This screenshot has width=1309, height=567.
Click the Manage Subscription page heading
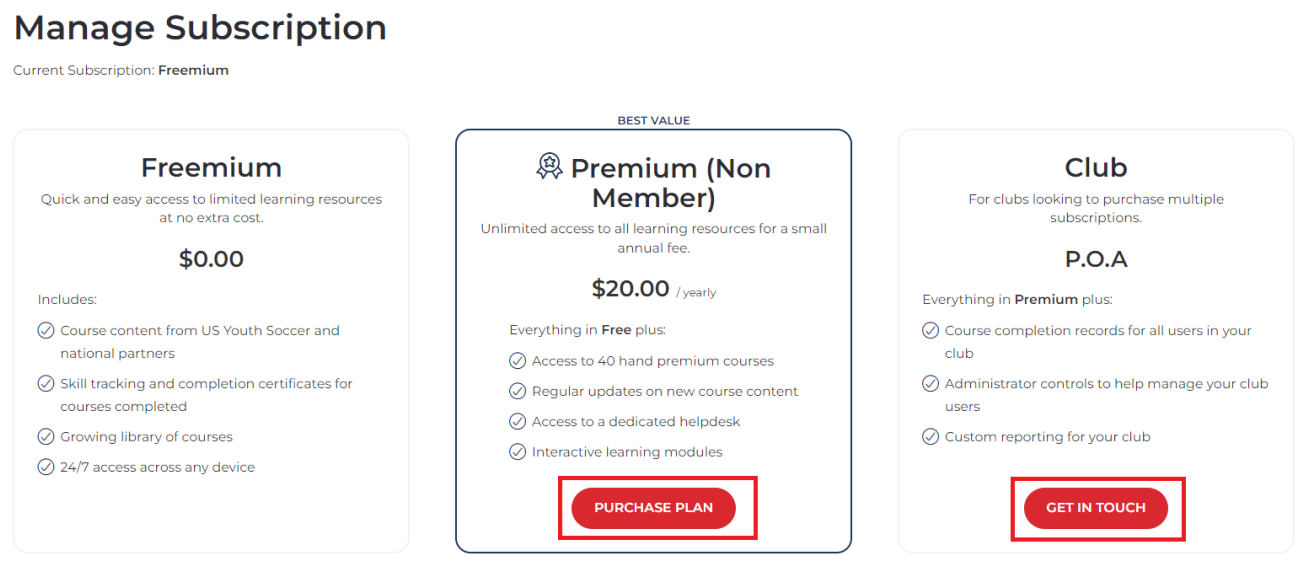200,28
